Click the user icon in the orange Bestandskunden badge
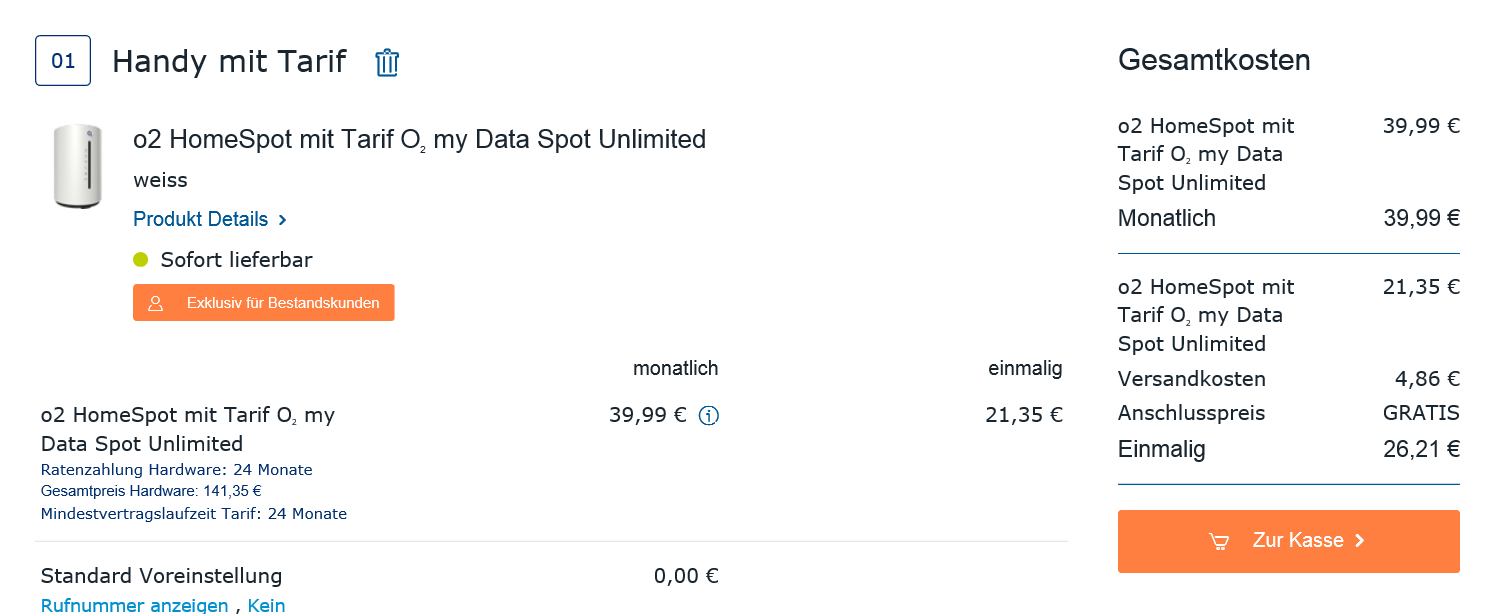This screenshot has height=614, width=1494. pyautogui.click(x=155, y=303)
